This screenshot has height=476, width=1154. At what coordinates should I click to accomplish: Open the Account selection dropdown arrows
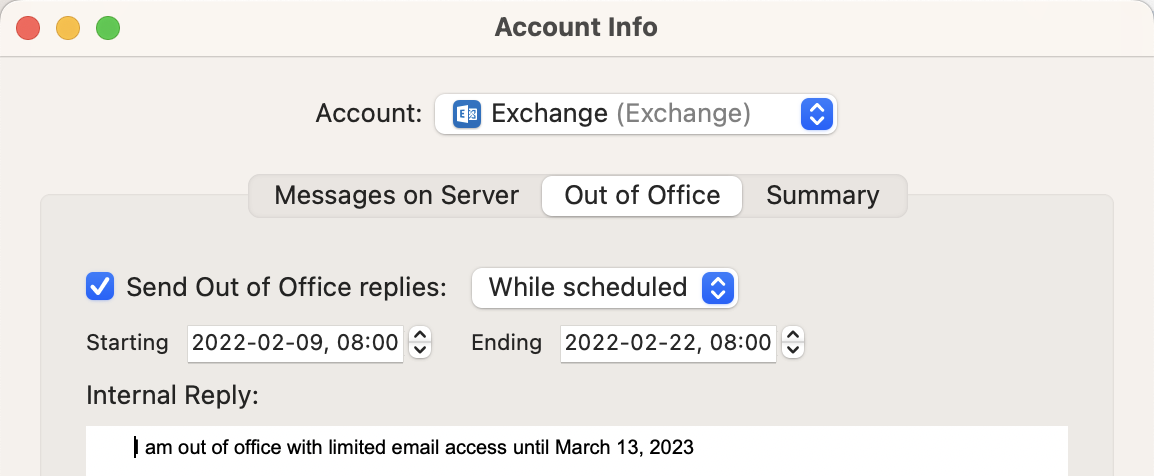[x=816, y=114]
